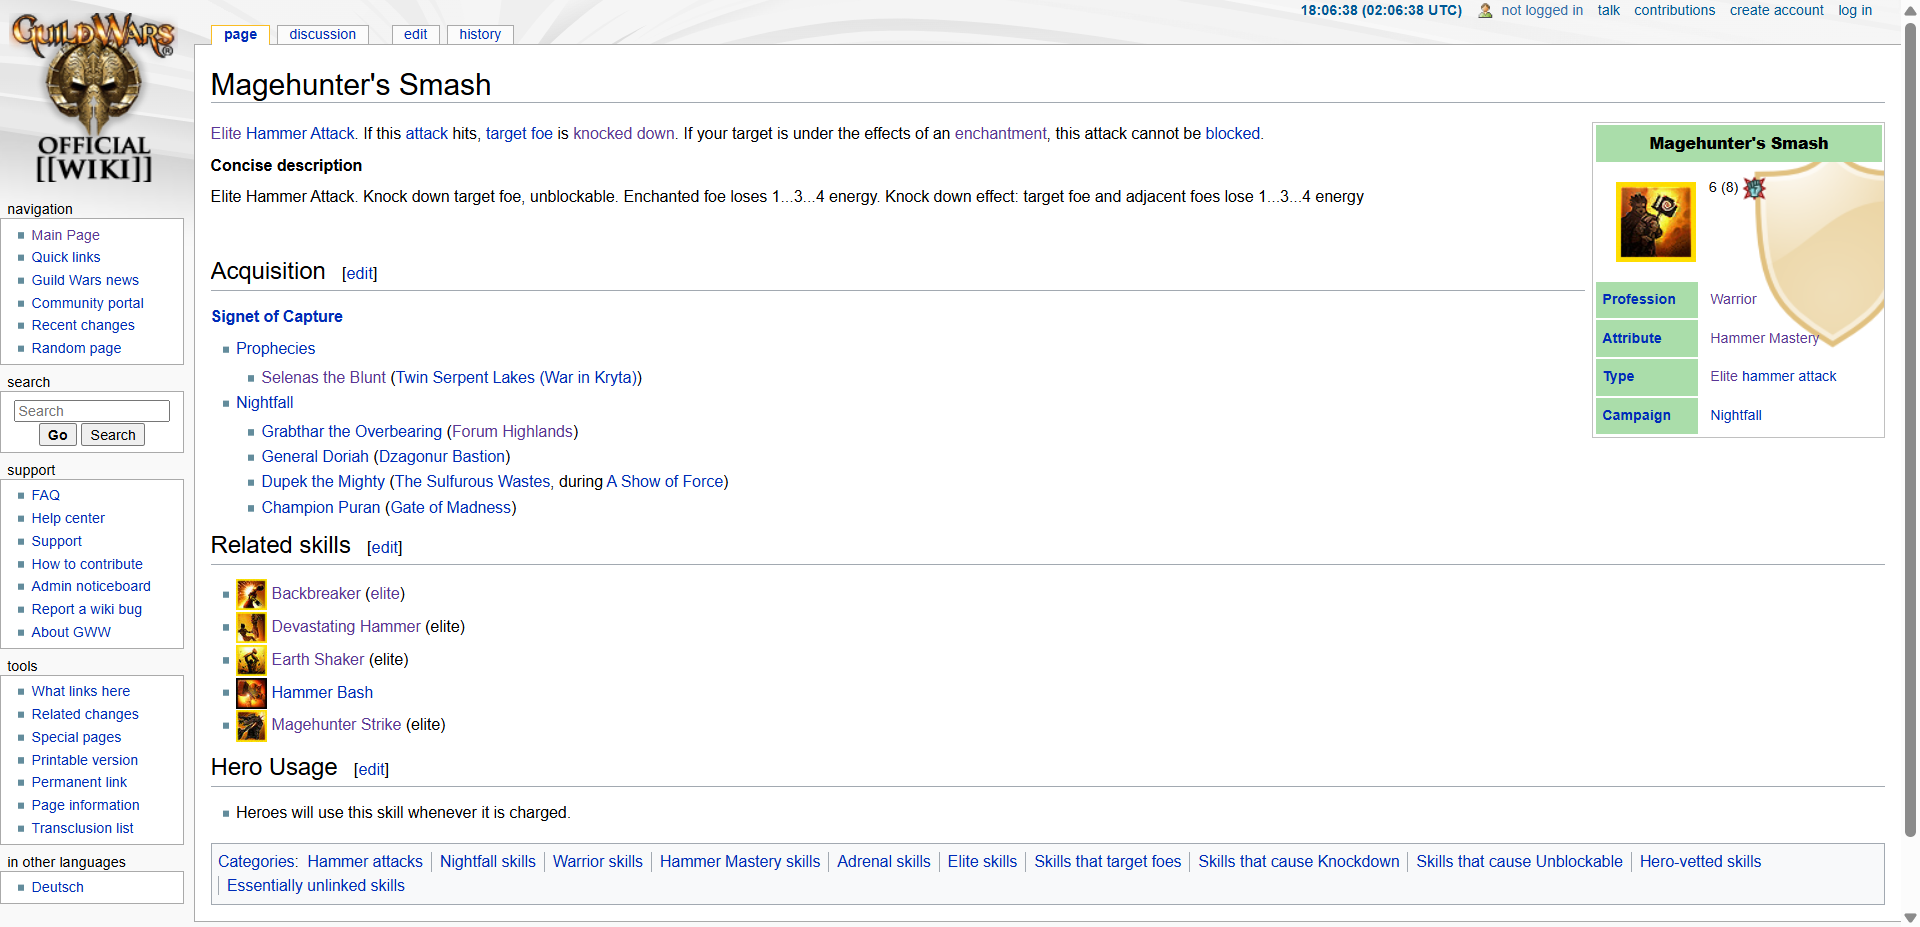Viewport: 1920px width, 927px height.
Task: Click the user icon beside not logged in
Action: tap(1485, 11)
